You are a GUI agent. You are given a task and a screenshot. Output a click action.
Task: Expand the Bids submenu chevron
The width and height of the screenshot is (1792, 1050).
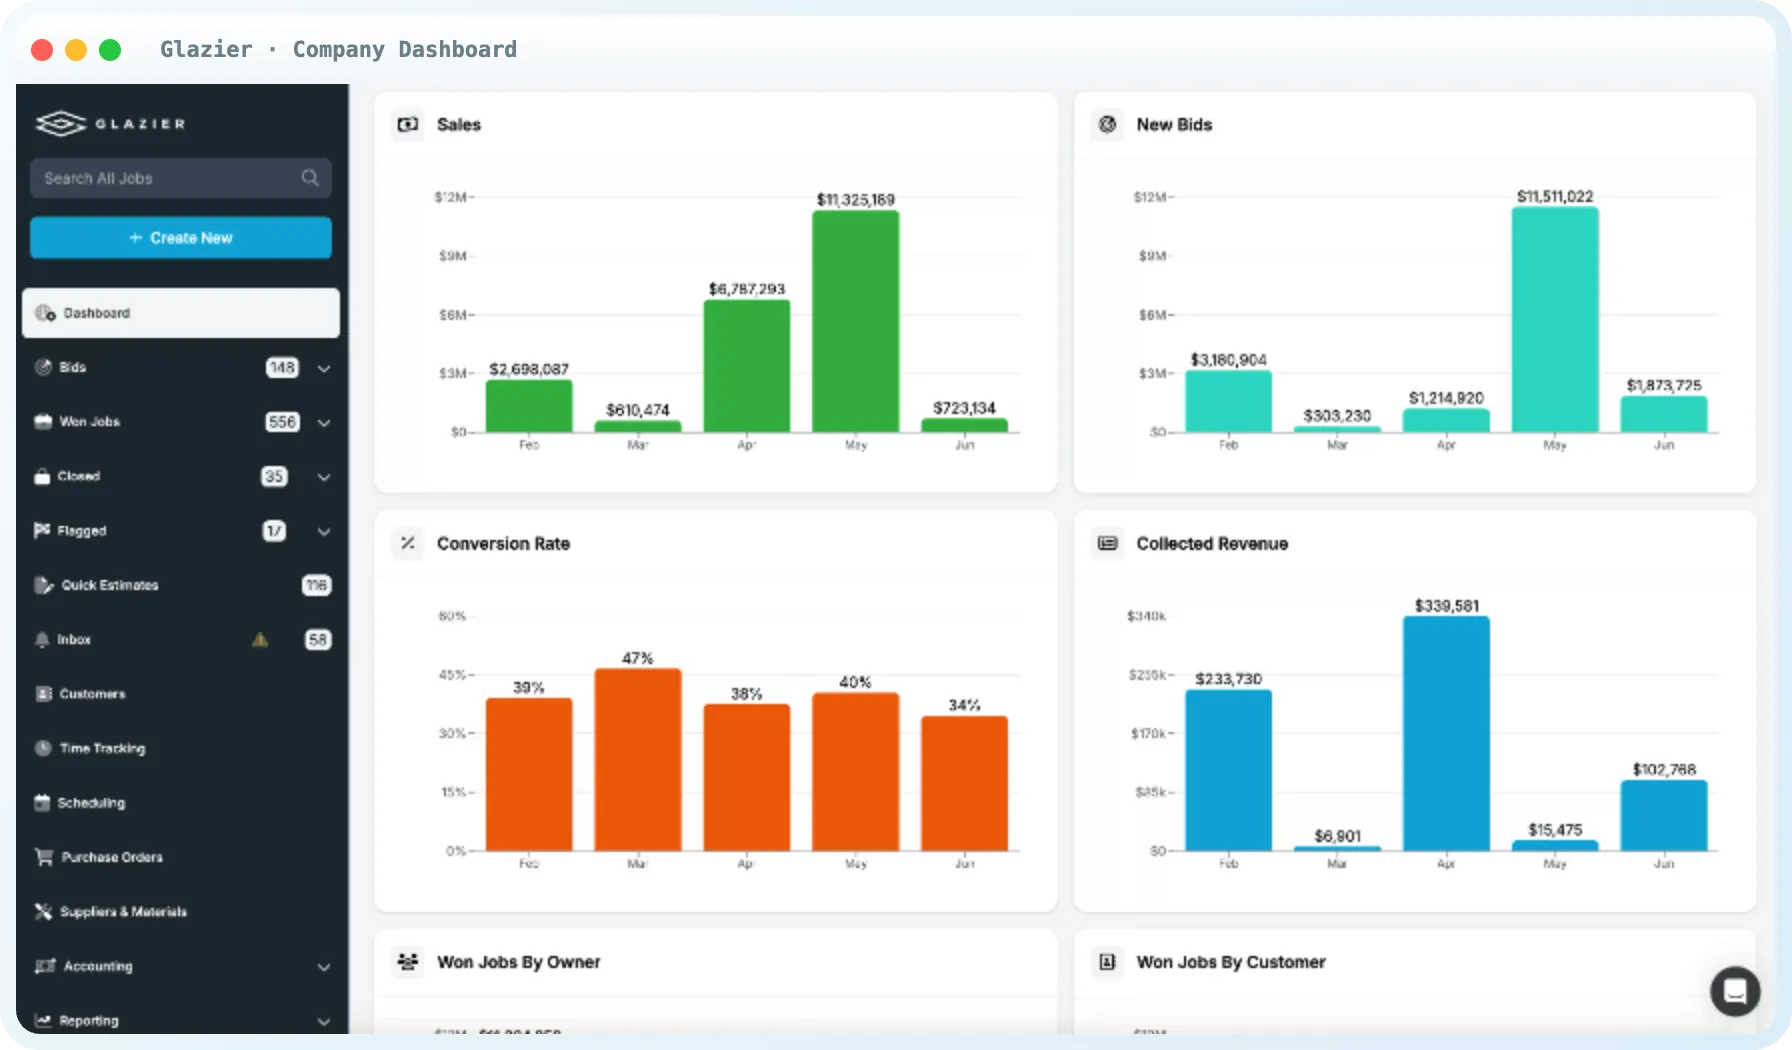click(x=324, y=368)
